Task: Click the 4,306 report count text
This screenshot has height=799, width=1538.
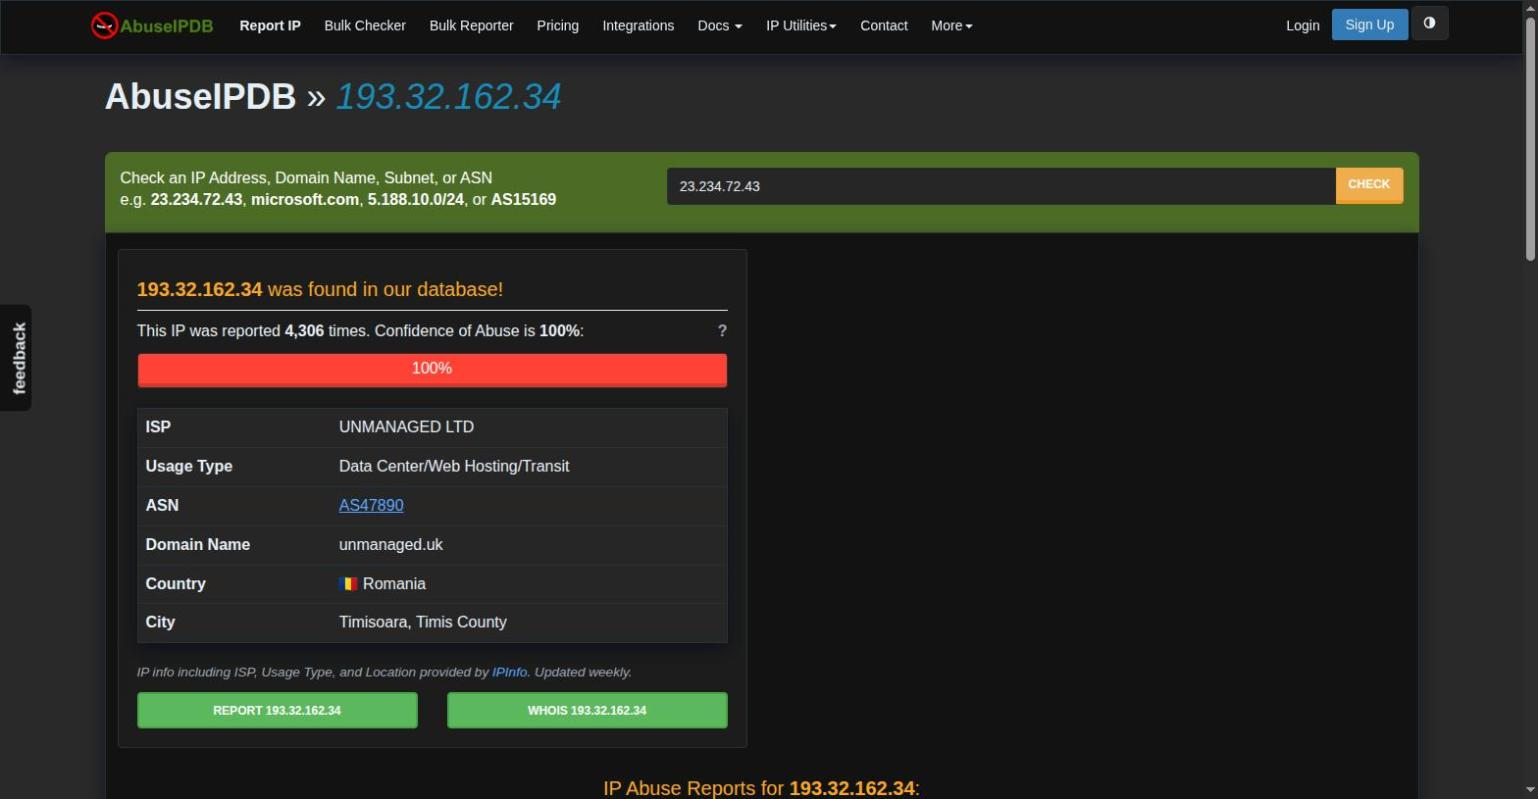Action: [304, 331]
